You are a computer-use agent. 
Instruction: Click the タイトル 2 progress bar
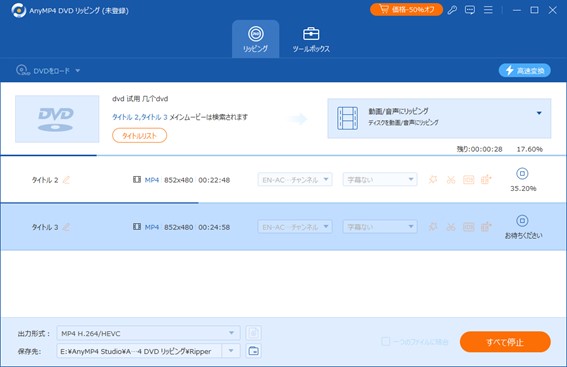coord(283,202)
